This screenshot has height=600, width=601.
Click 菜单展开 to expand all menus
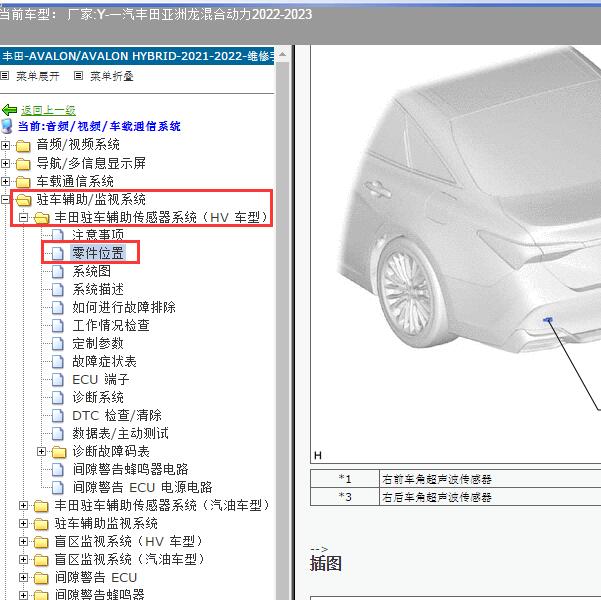[38, 76]
